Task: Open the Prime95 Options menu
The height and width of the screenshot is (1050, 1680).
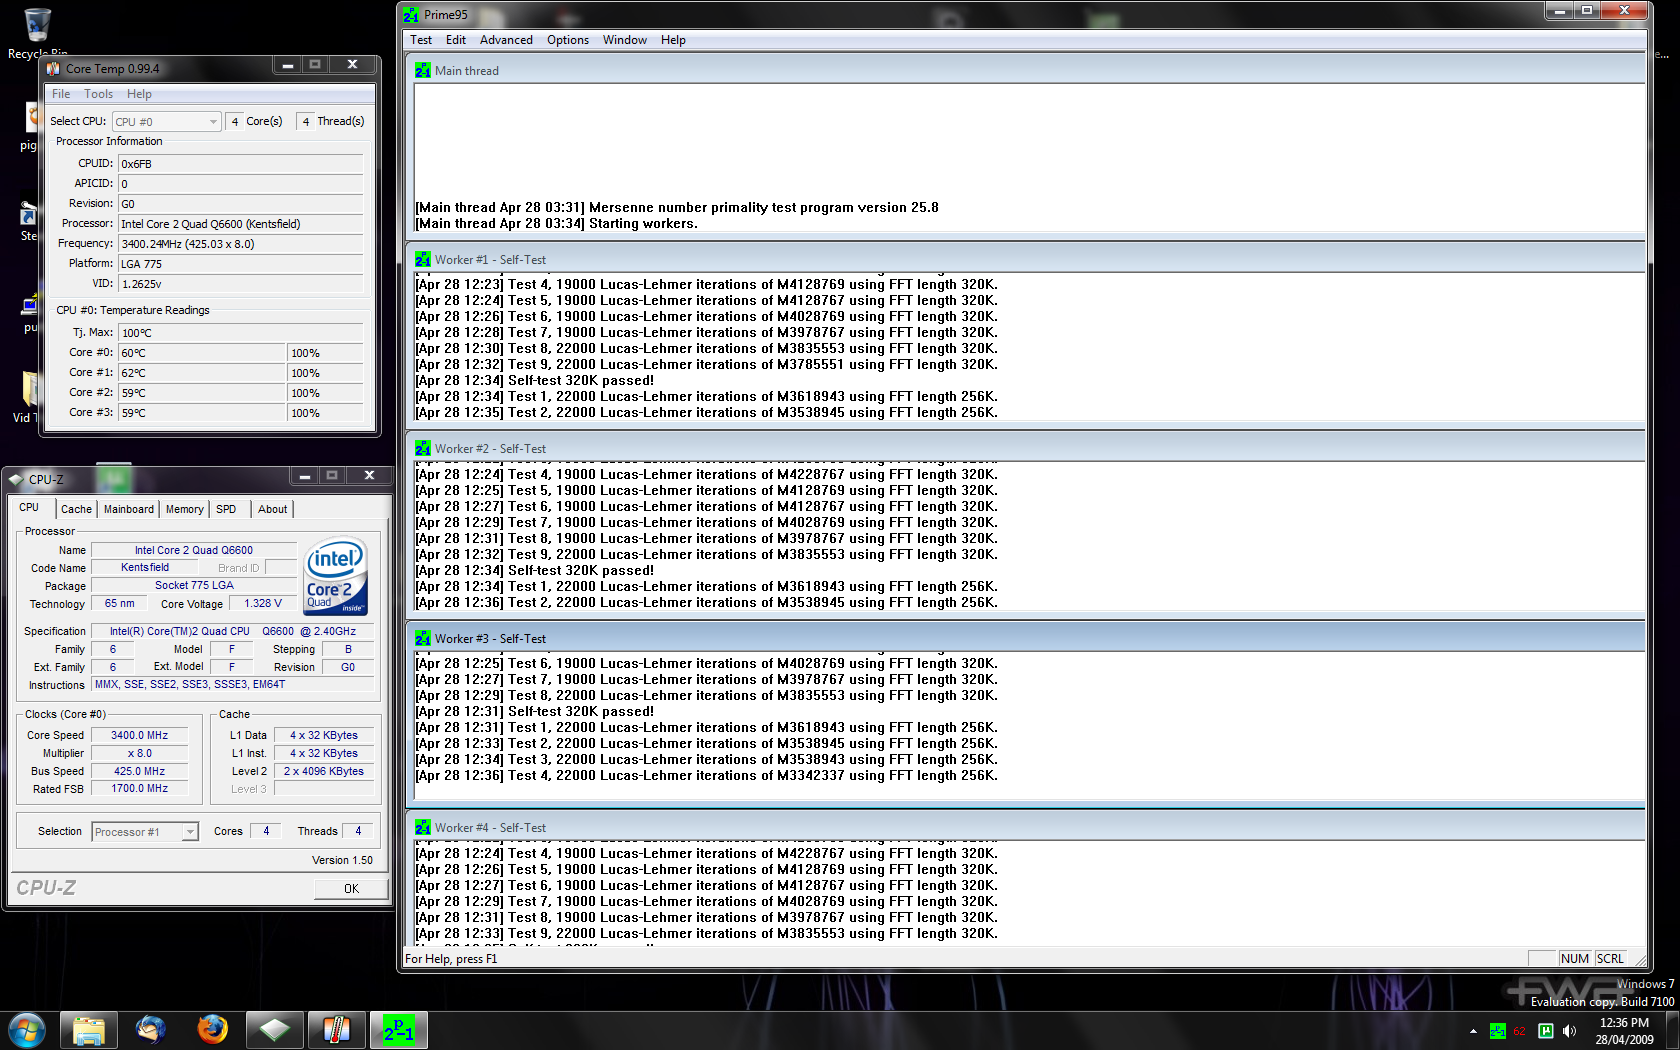Action: tap(568, 40)
